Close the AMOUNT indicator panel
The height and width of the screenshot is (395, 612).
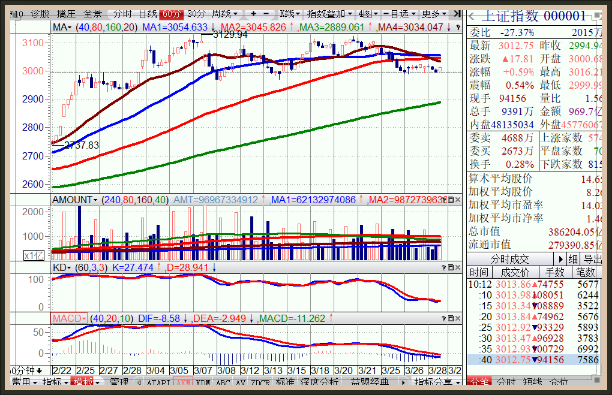click(457, 200)
